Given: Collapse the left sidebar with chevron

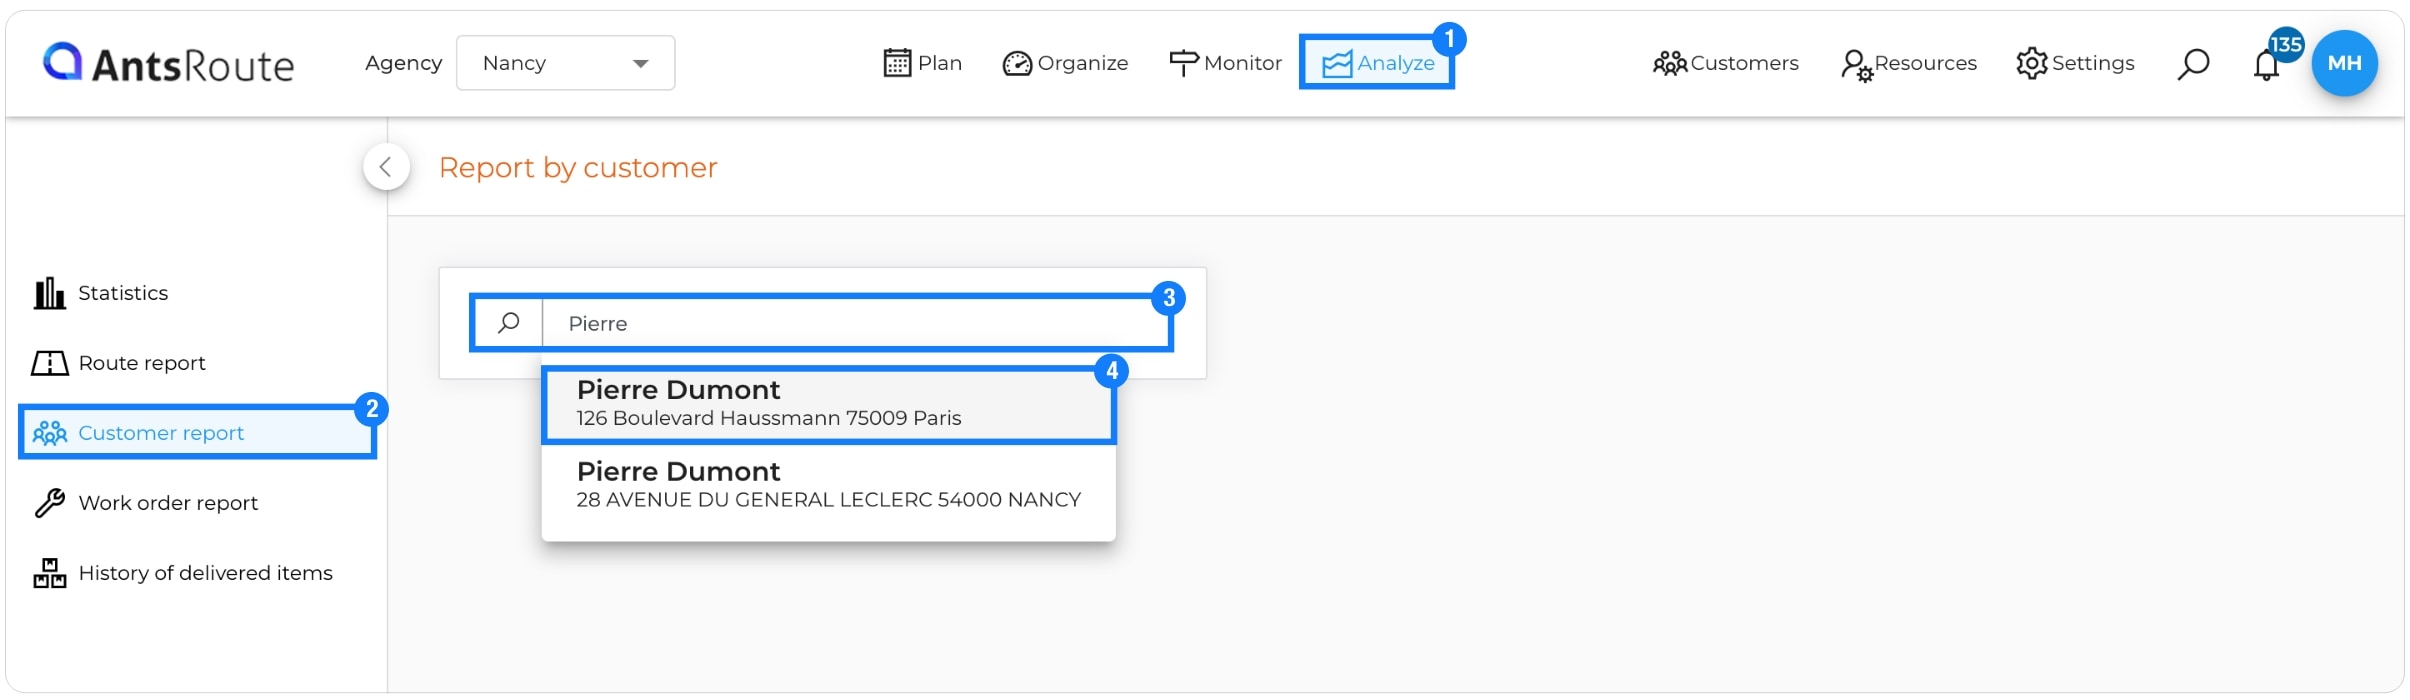Looking at the screenshot, I should click(386, 167).
